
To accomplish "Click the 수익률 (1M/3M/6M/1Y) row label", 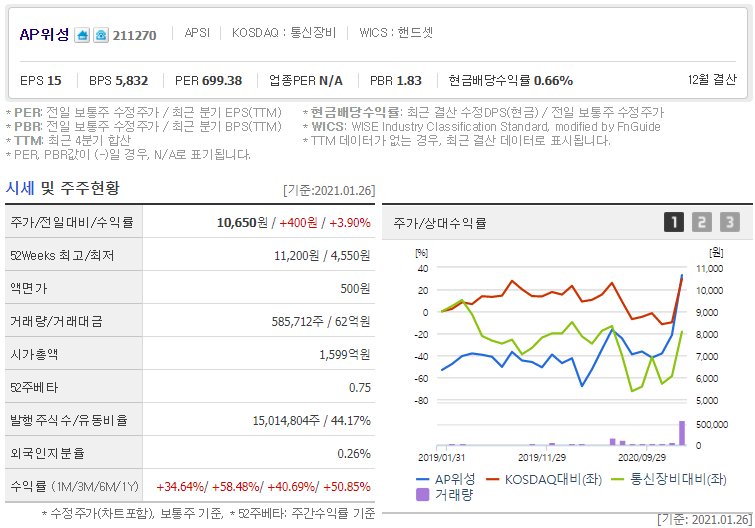I will 74,487.
